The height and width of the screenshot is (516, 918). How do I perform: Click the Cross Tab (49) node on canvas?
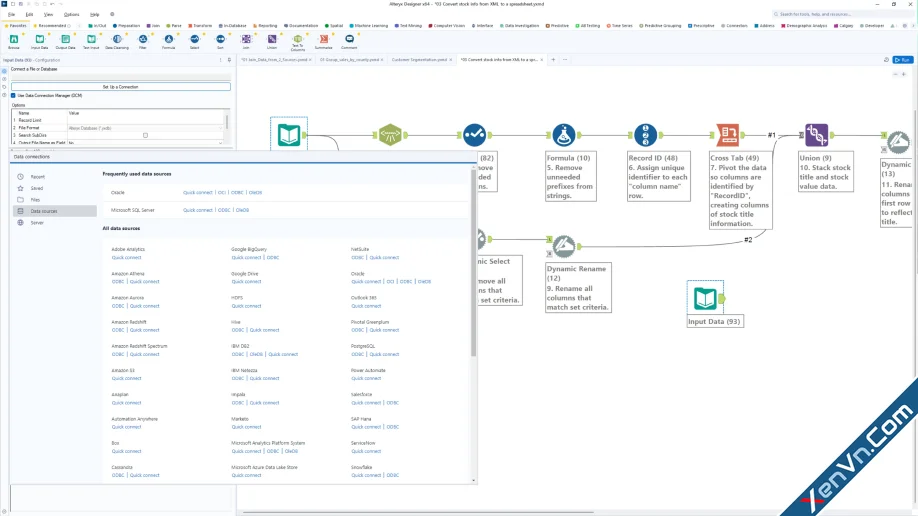tap(728, 135)
